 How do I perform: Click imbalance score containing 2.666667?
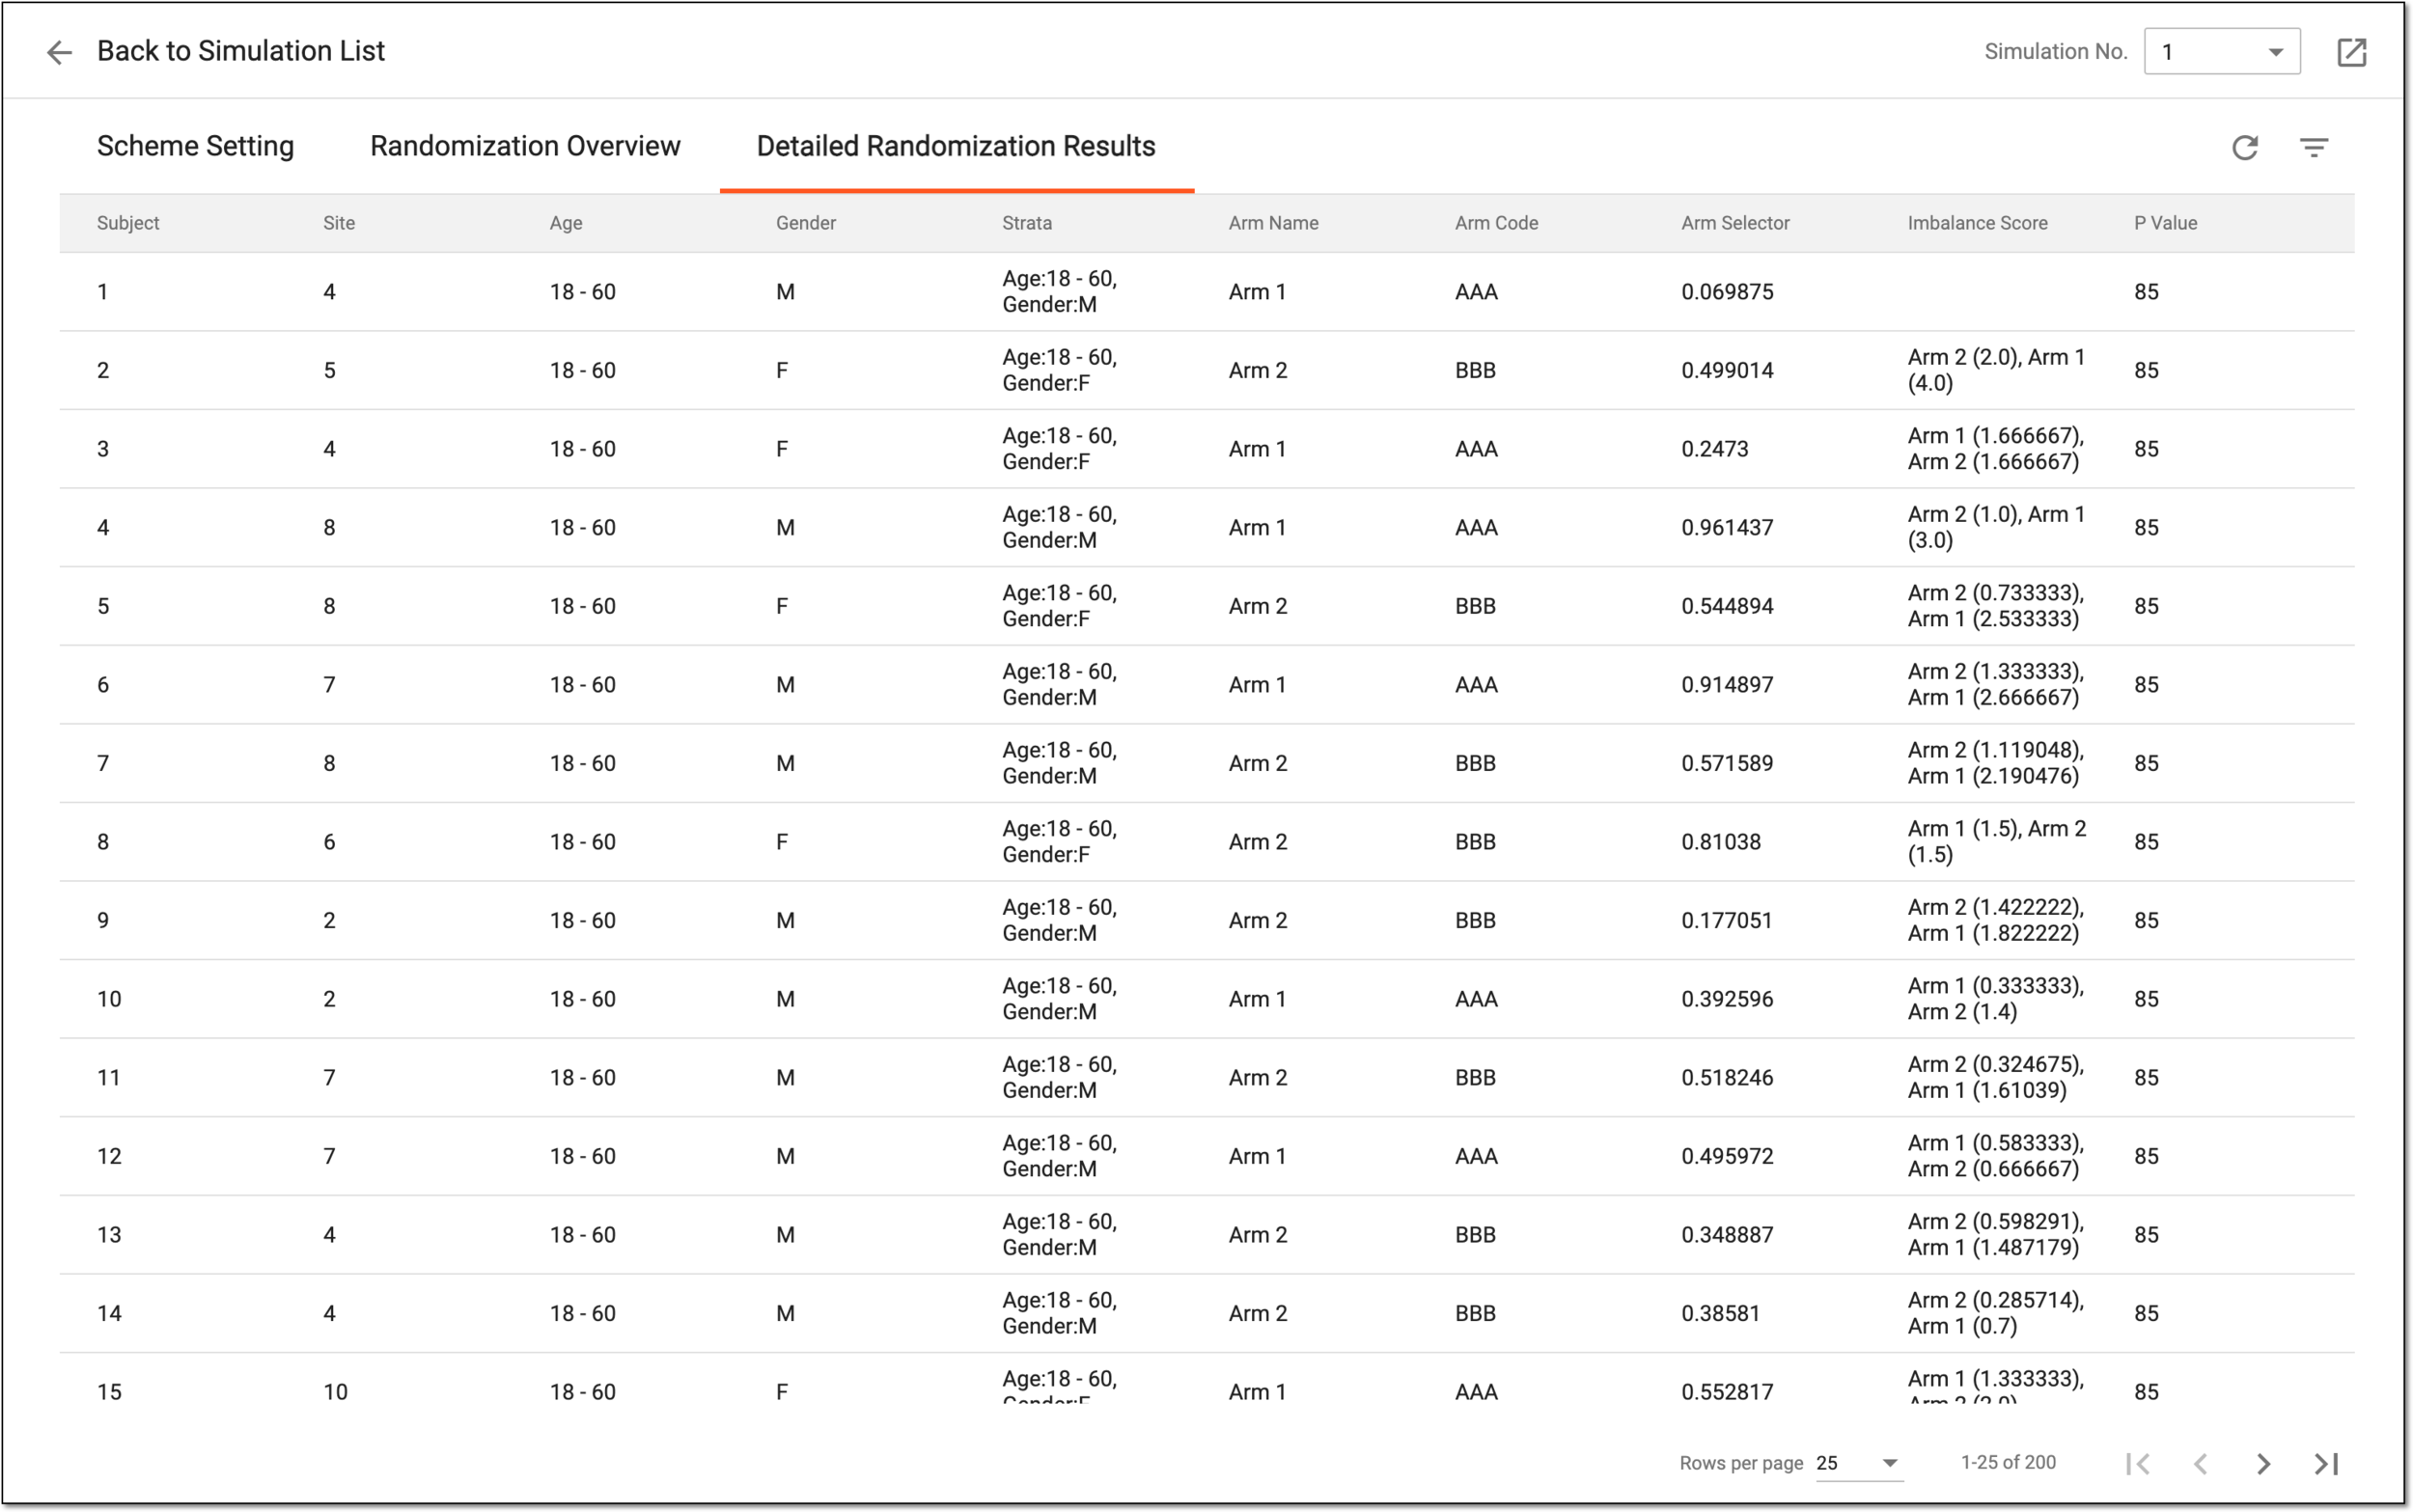pyautogui.click(x=1995, y=685)
